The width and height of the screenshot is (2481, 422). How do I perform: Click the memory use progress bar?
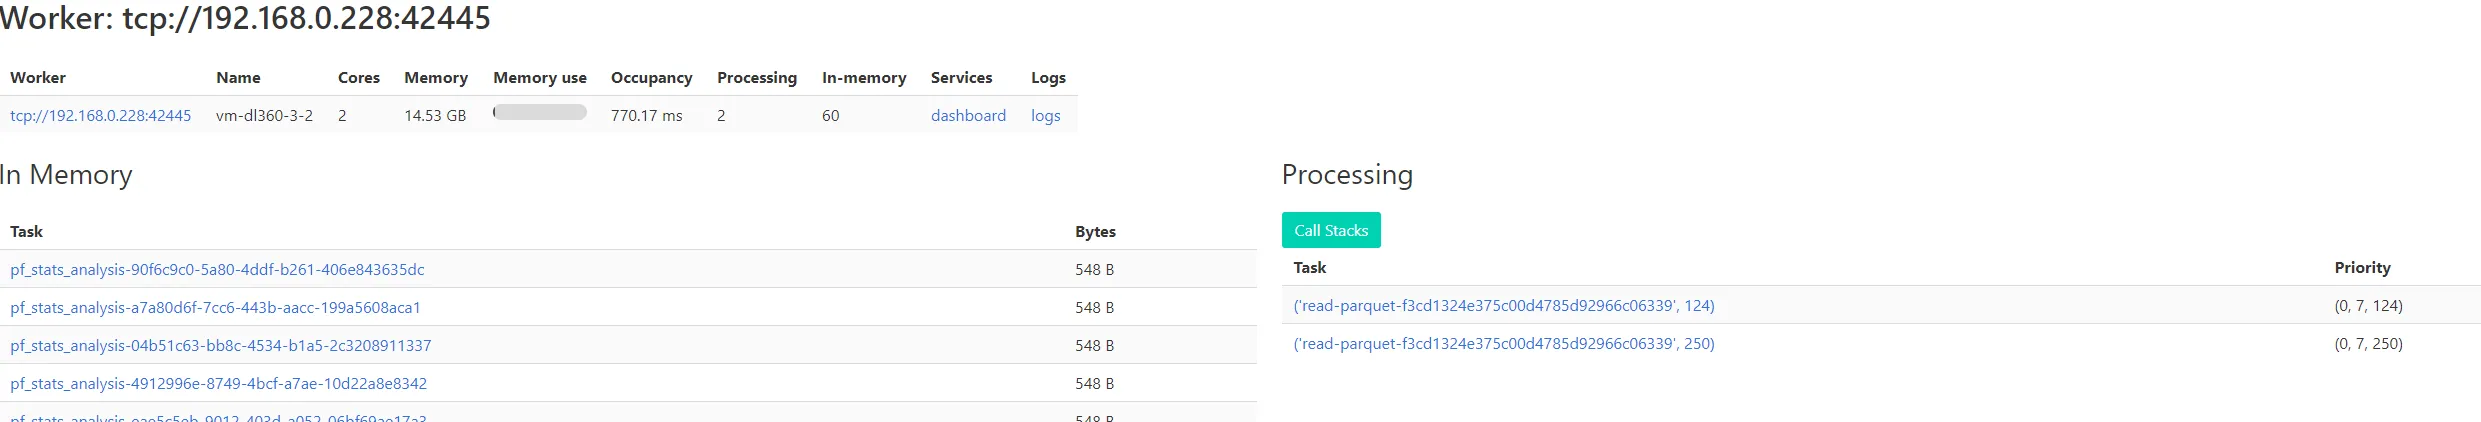(540, 113)
